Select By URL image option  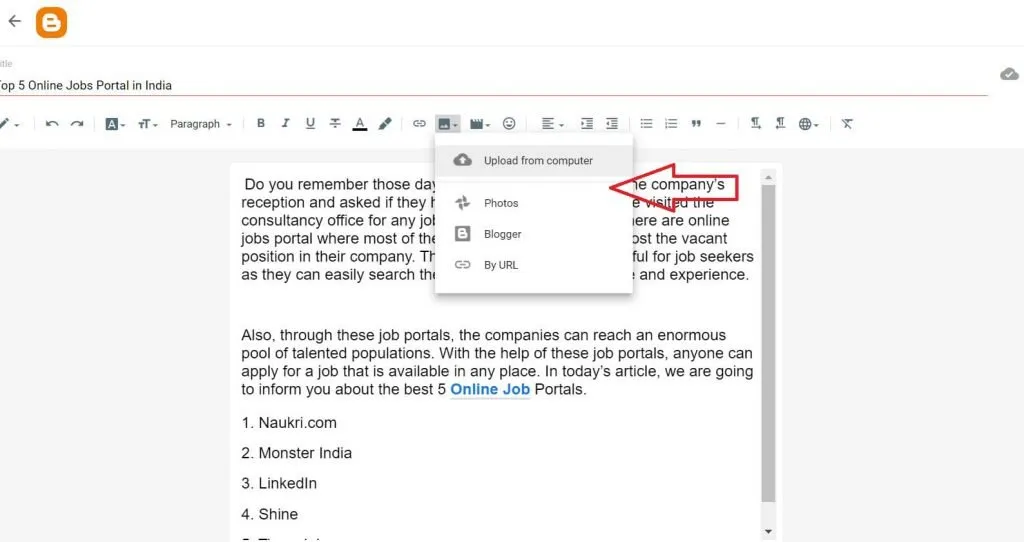534,264
